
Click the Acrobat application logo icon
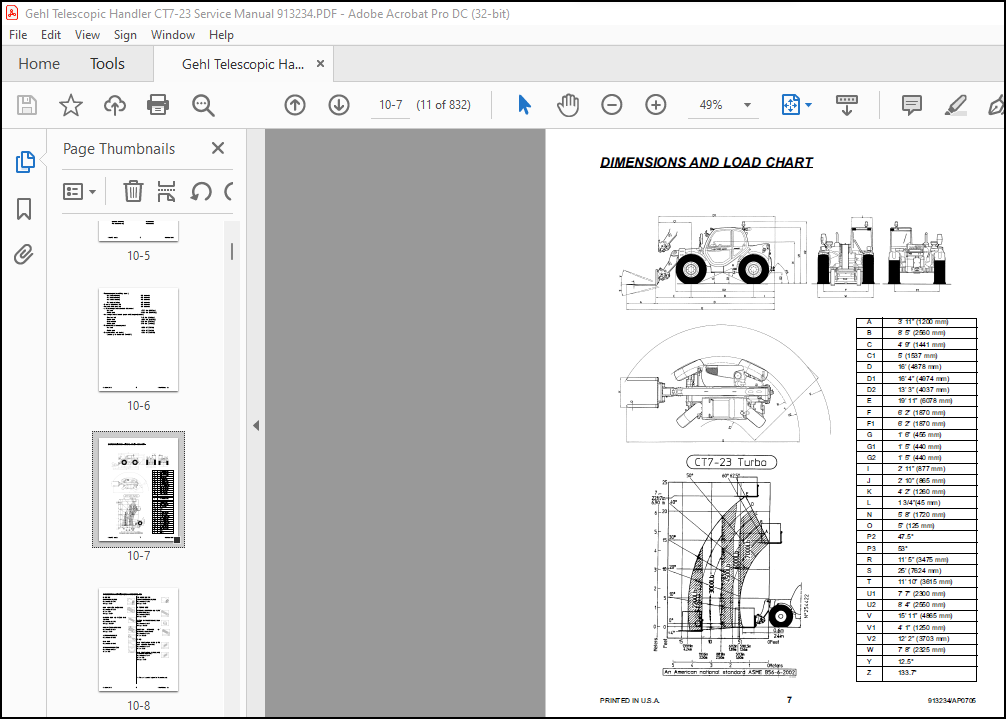[12, 13]
